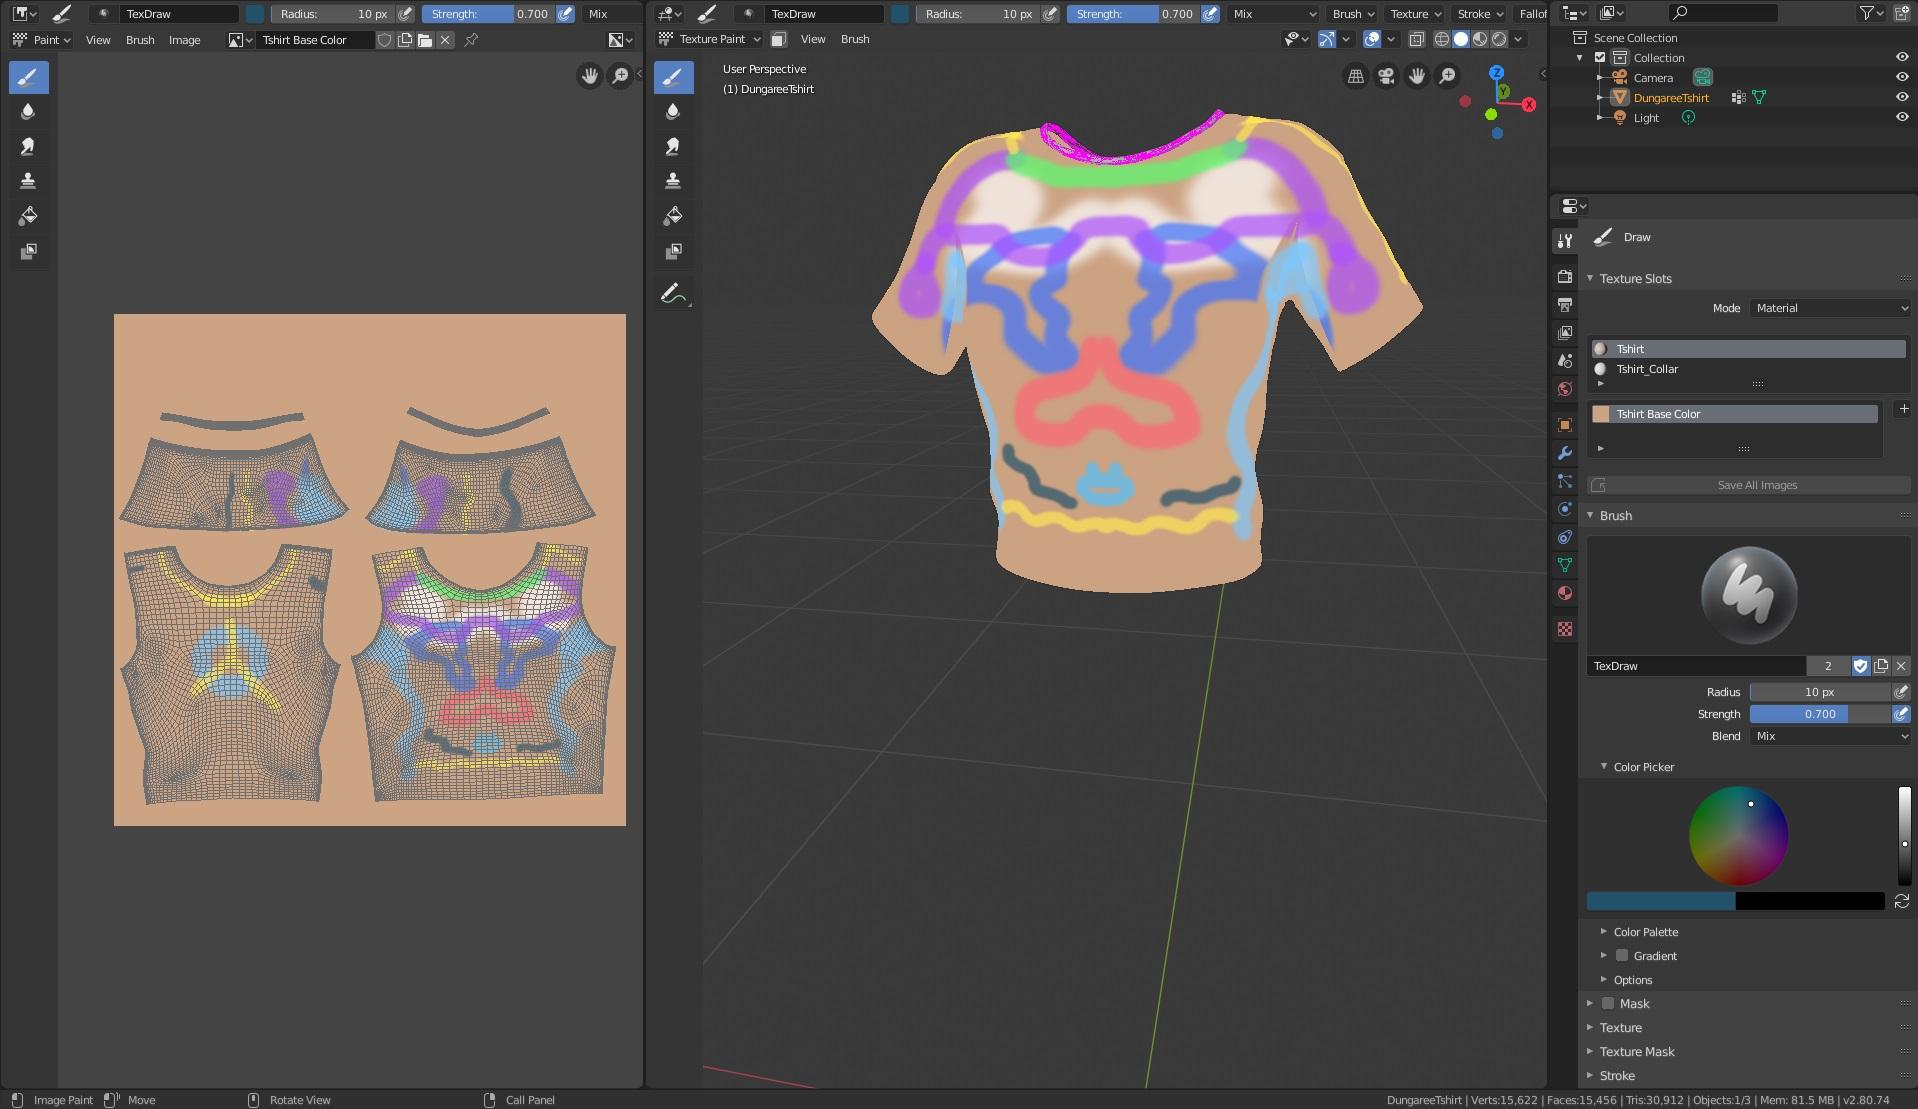This screenshot has width=1918, height=1109.
Task: Enable the Mask checkbox in brush settings
Action: click(x=1608, y=1004)
